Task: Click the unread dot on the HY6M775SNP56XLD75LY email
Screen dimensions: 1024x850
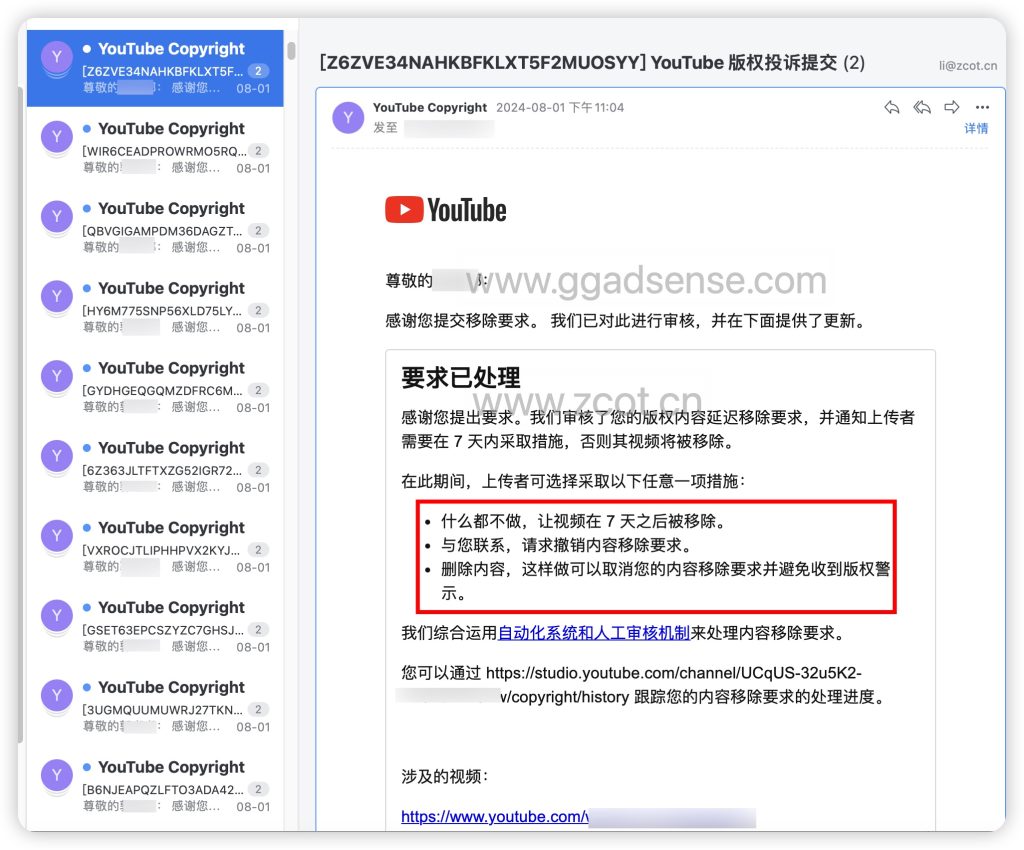Action: 87,288
